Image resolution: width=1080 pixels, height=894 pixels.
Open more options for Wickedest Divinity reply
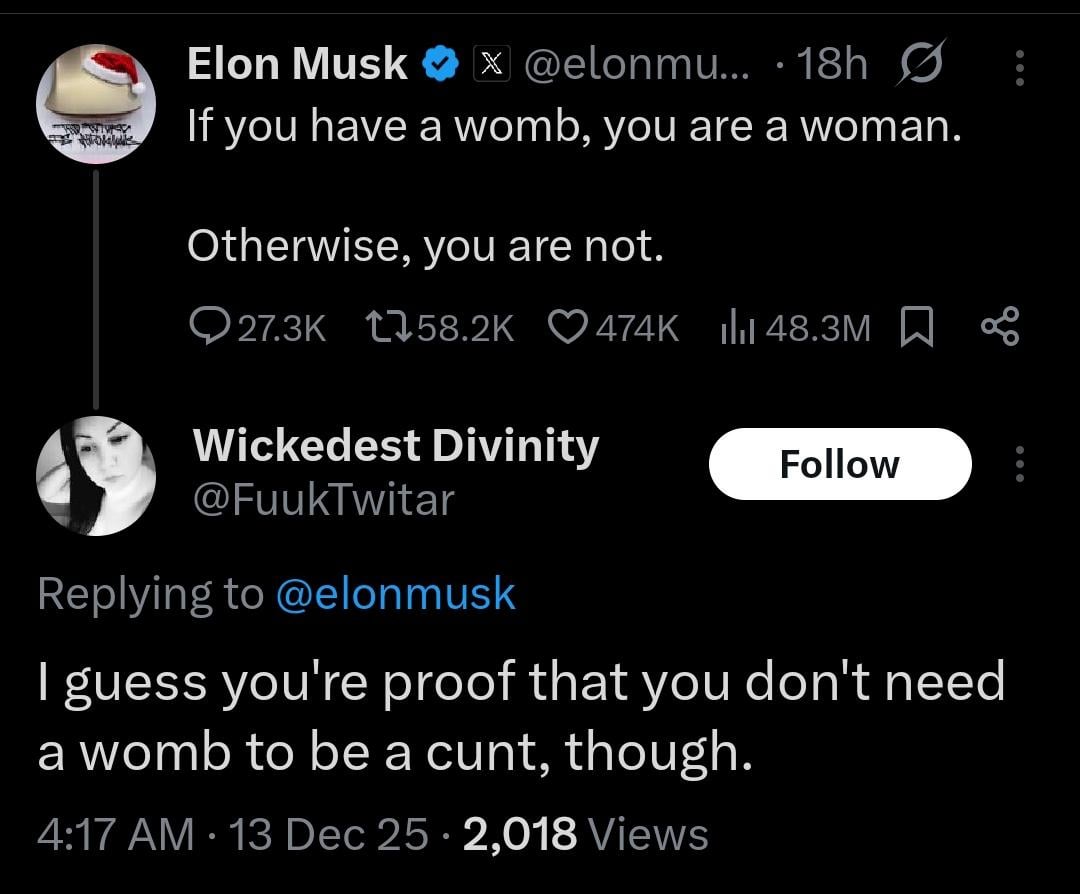(1019, 464)
